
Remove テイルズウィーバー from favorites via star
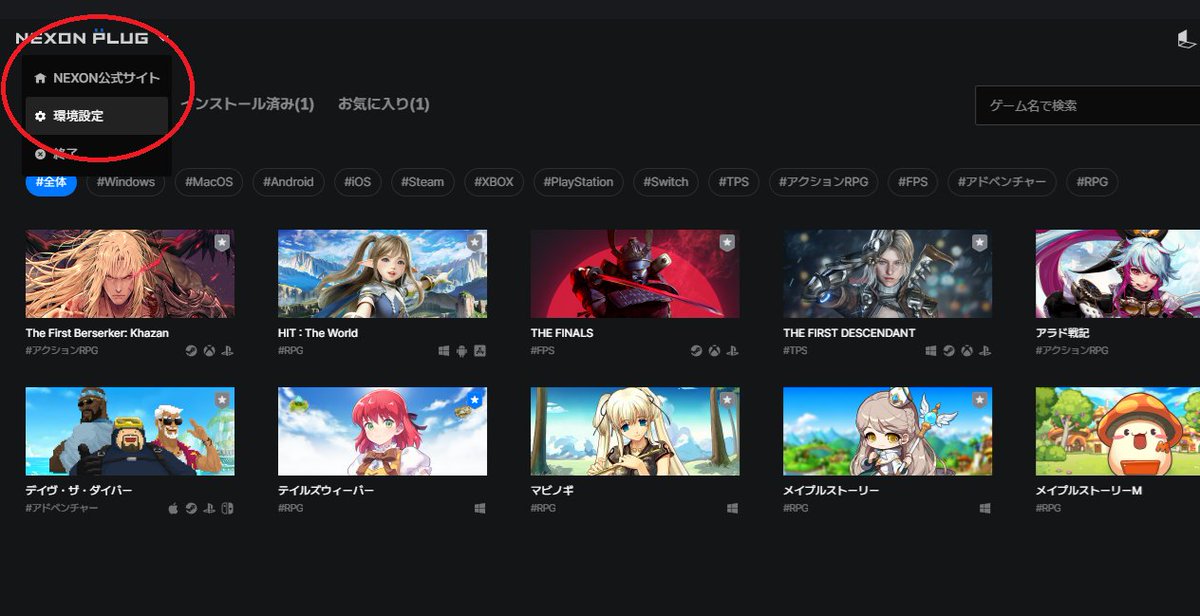click(x=475, y=400)
